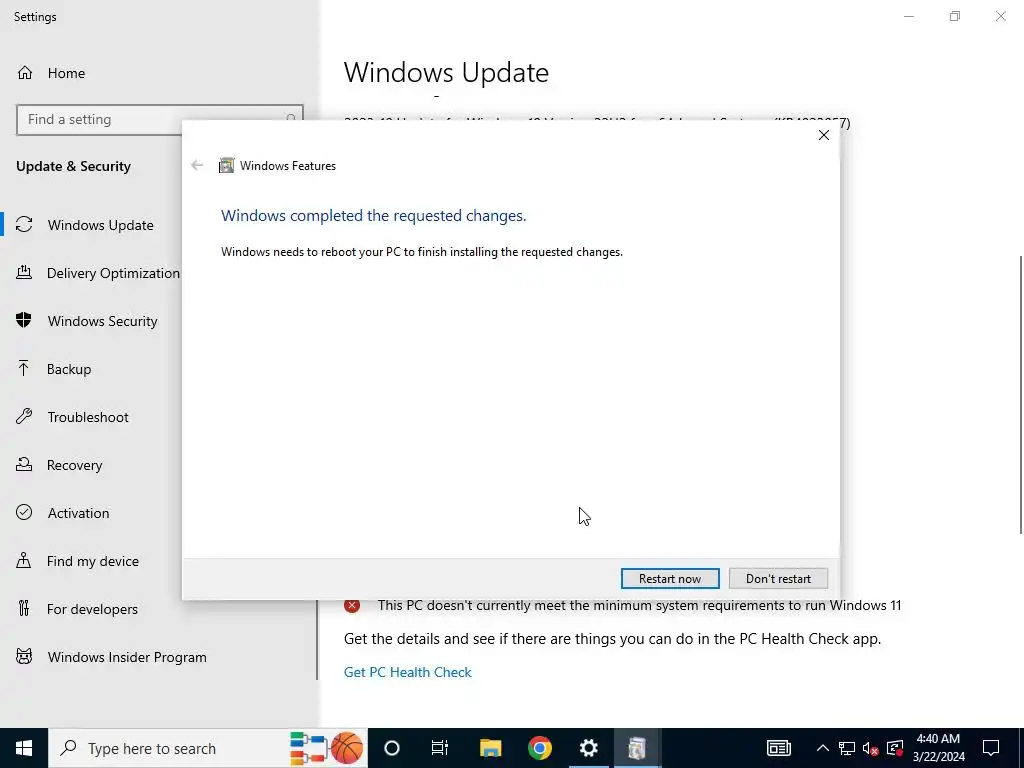1024x768 pixels.
Task: Open Troubleshoot settings
Action: (x=88, y=417)
